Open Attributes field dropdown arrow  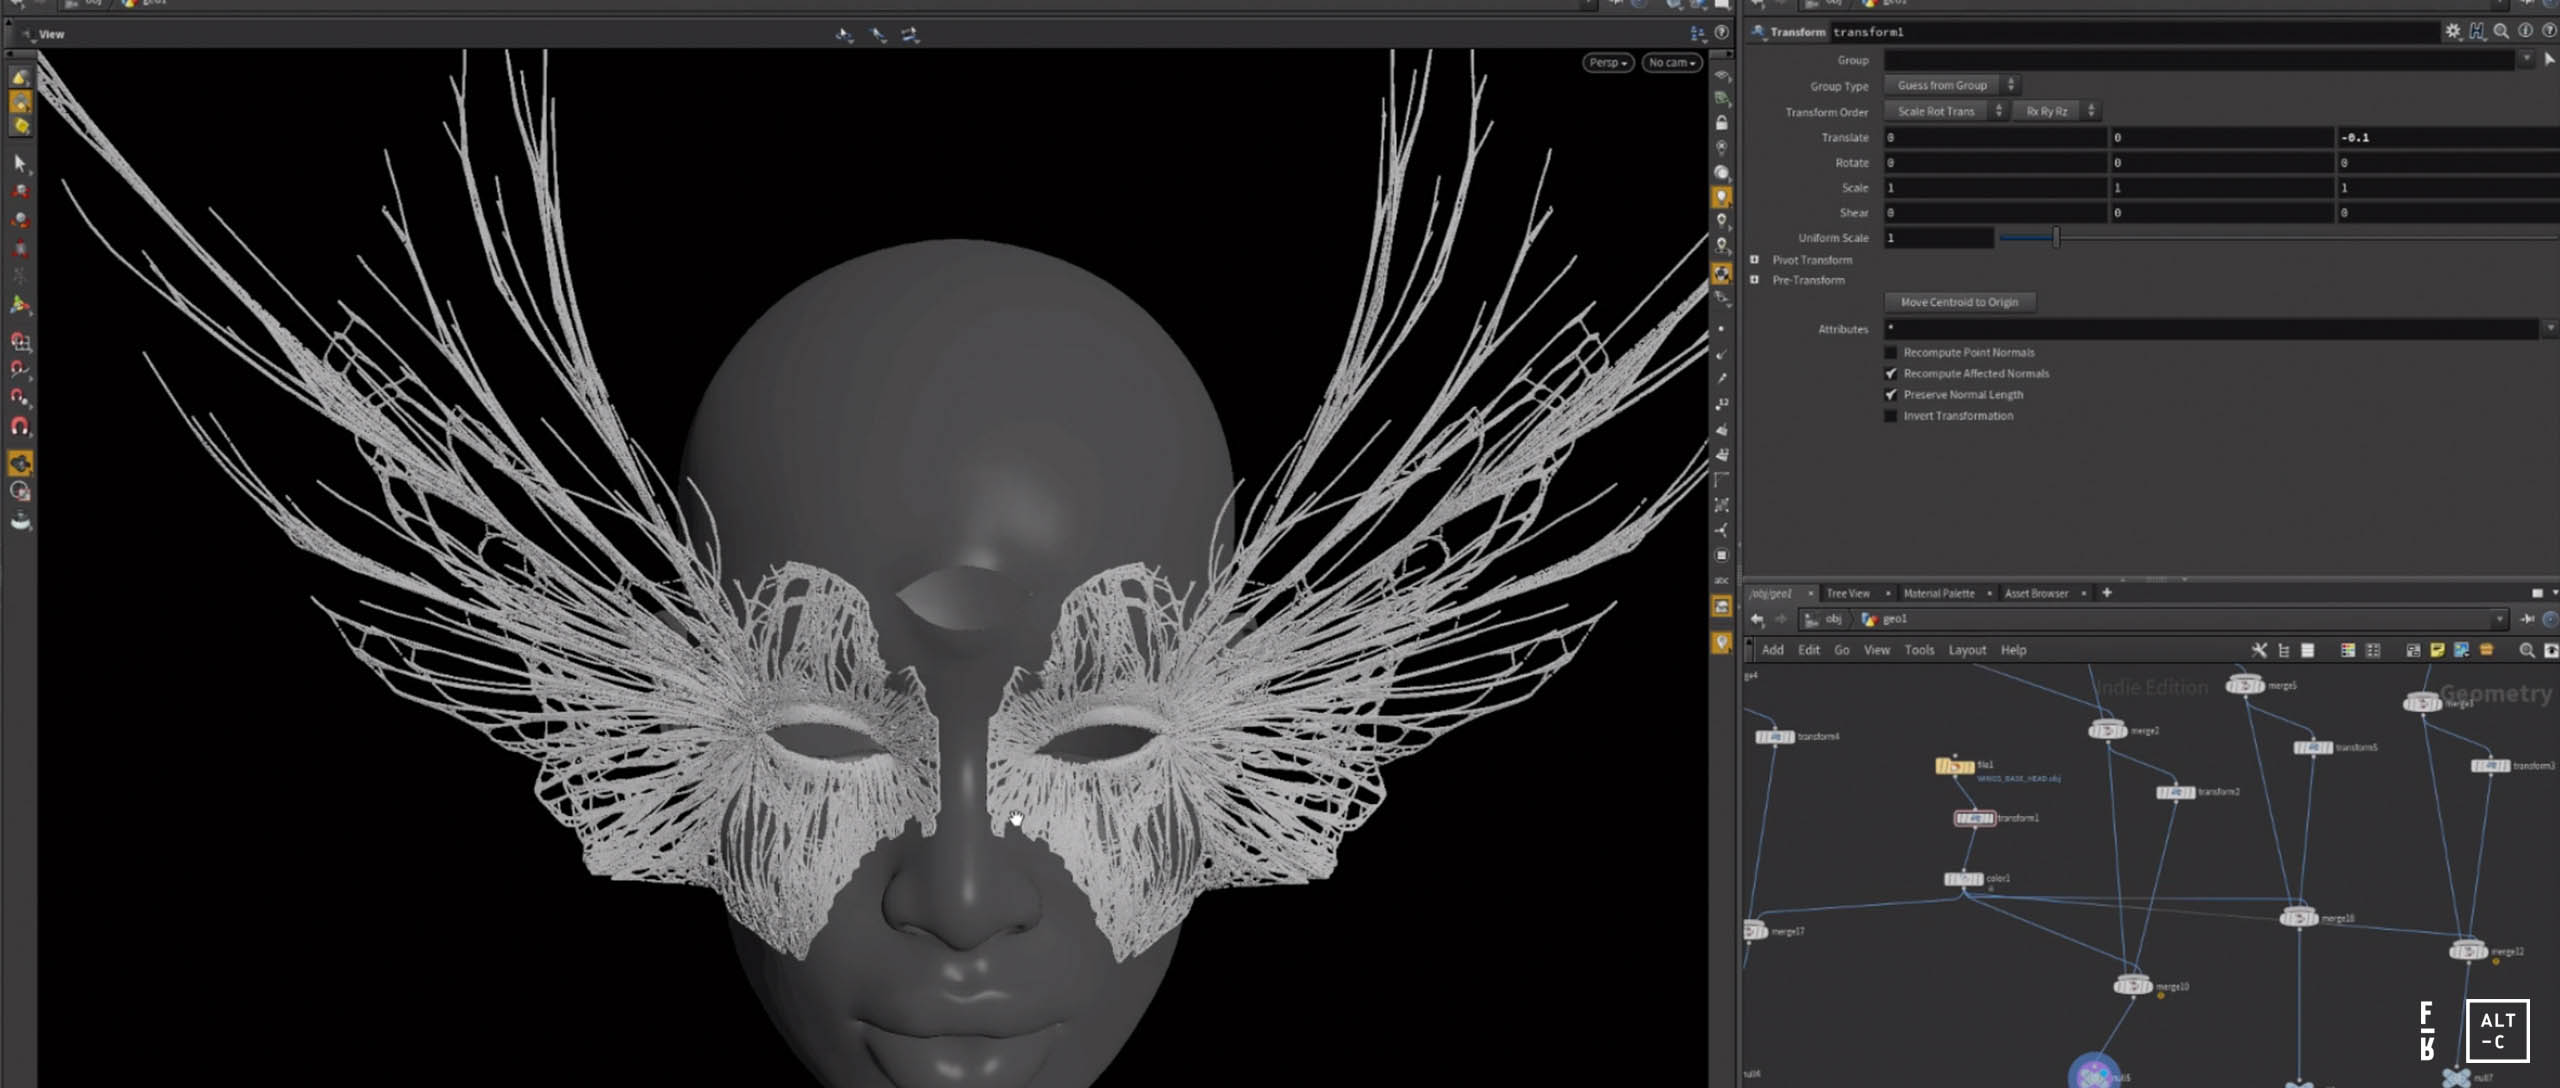coord(2550,329)
